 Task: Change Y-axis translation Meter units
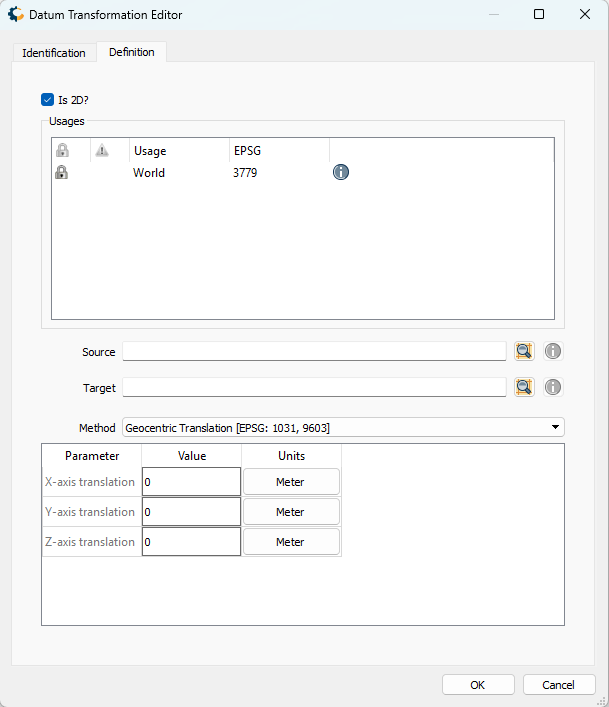(x=290, y=512)
